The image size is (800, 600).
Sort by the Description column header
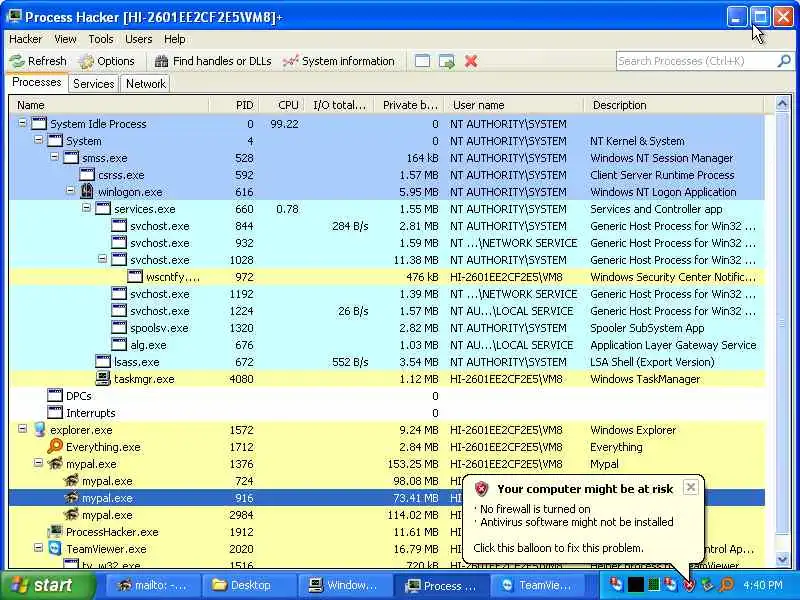point(673,105)
